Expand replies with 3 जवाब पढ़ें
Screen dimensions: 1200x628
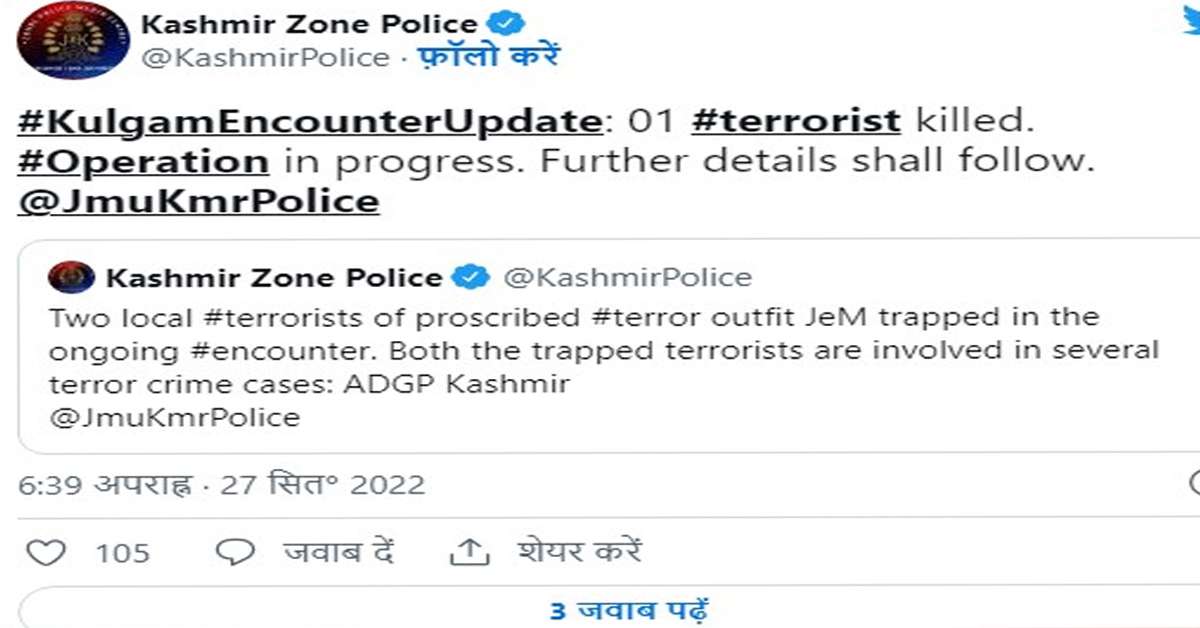point(629,609)
